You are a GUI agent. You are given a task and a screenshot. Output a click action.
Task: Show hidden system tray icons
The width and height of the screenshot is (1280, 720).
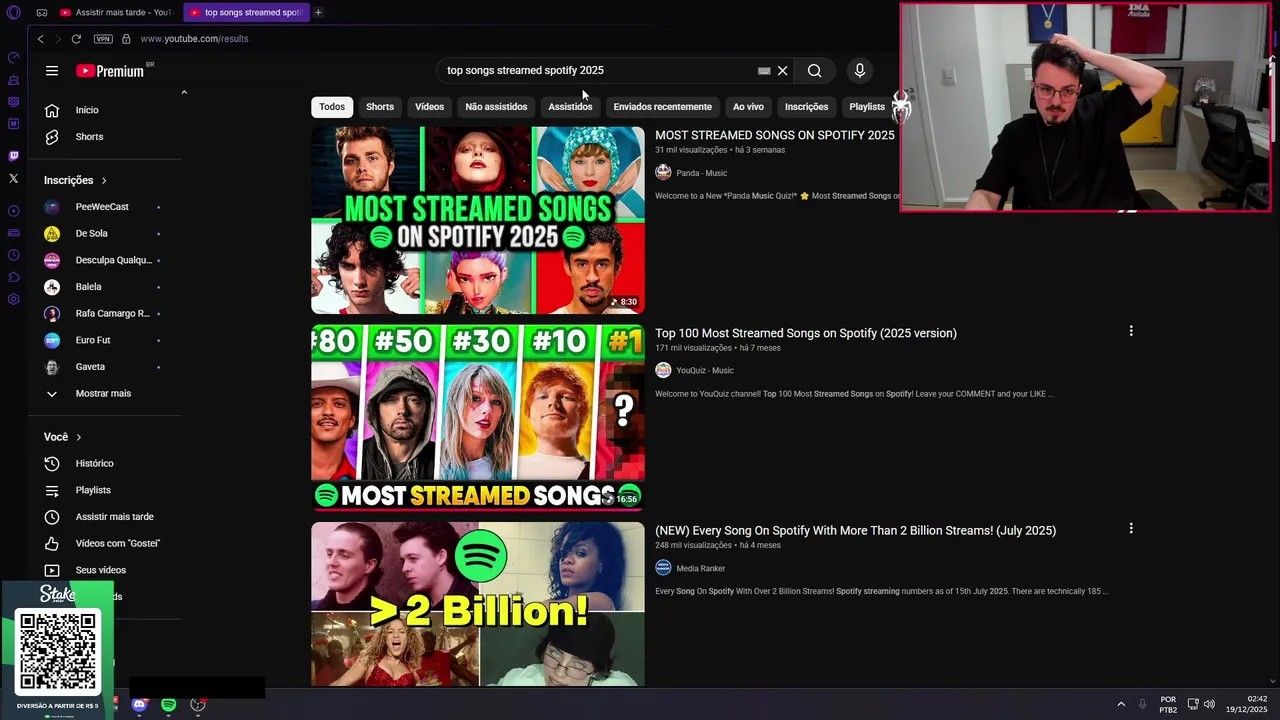point(1121,705)
